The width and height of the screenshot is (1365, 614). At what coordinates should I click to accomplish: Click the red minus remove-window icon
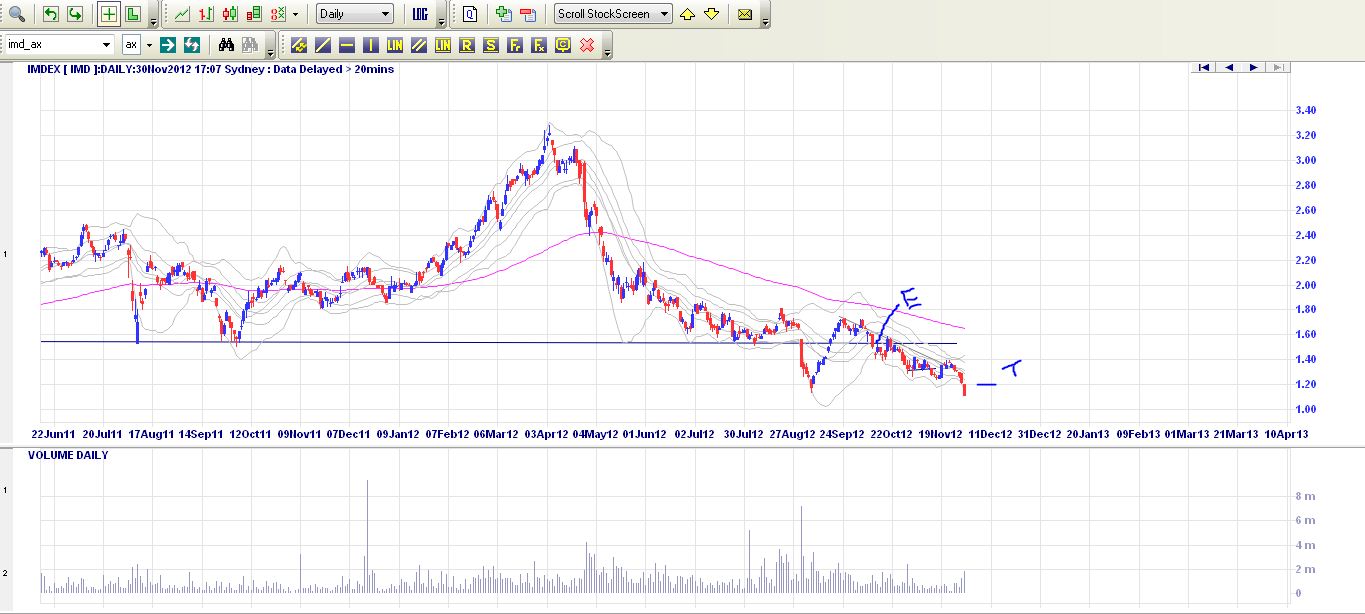[x=528, y=14]
